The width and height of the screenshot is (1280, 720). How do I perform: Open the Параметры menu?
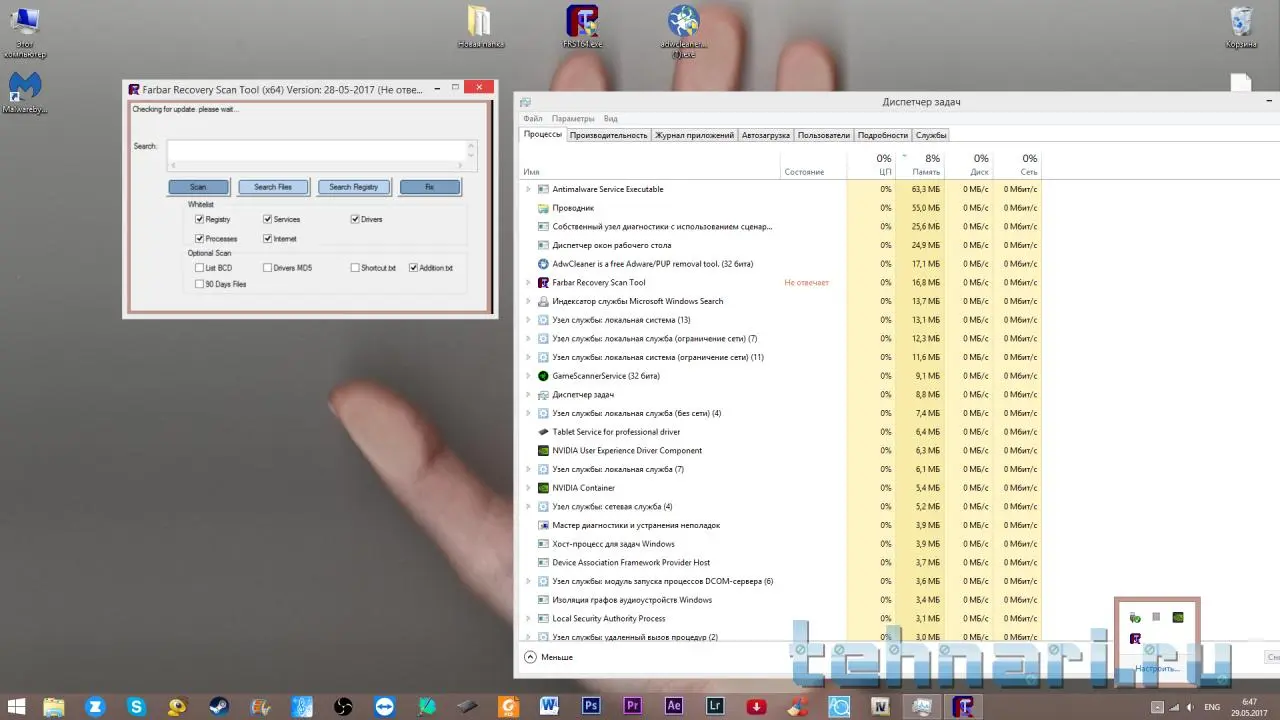pyautogui.click(x=572, y=119)
